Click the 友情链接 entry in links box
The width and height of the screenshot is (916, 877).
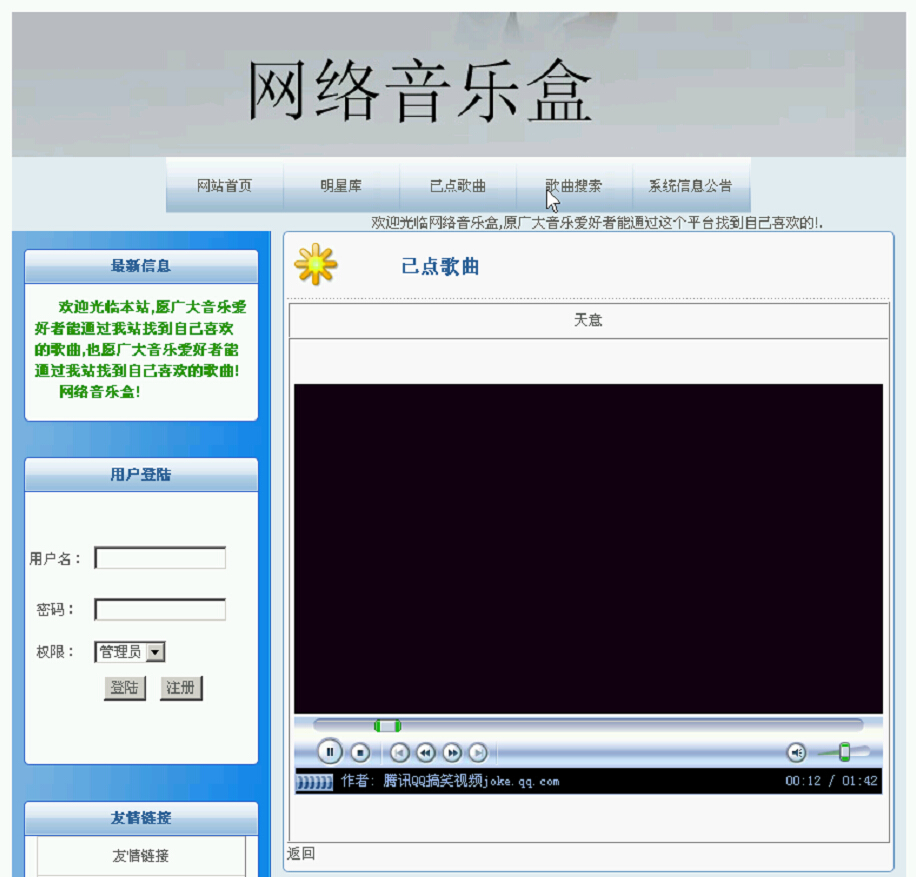pos(141,856)
